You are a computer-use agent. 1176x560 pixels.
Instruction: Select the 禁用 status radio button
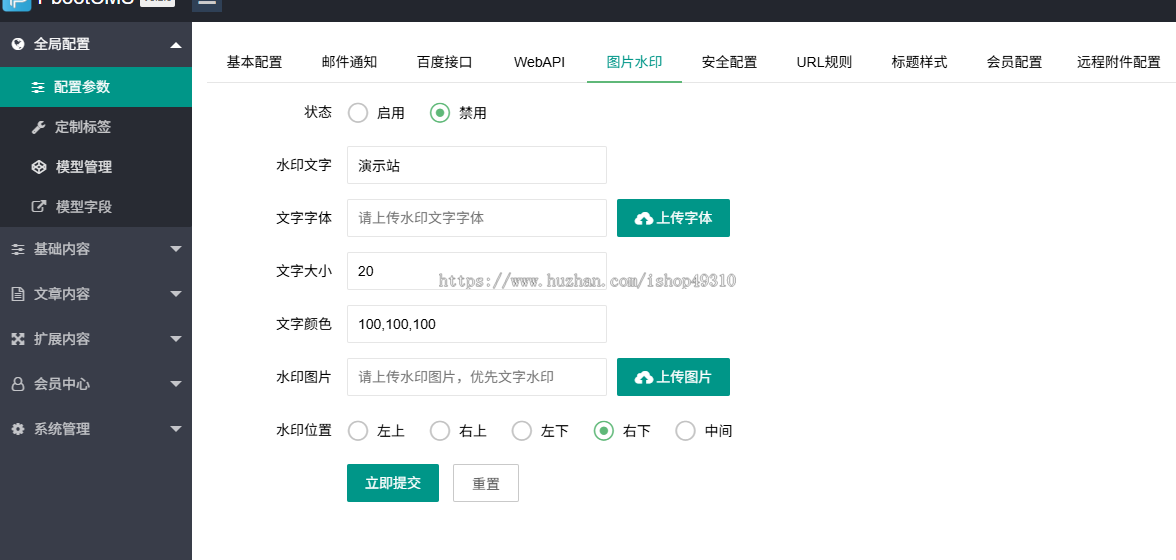pos(440,113)
